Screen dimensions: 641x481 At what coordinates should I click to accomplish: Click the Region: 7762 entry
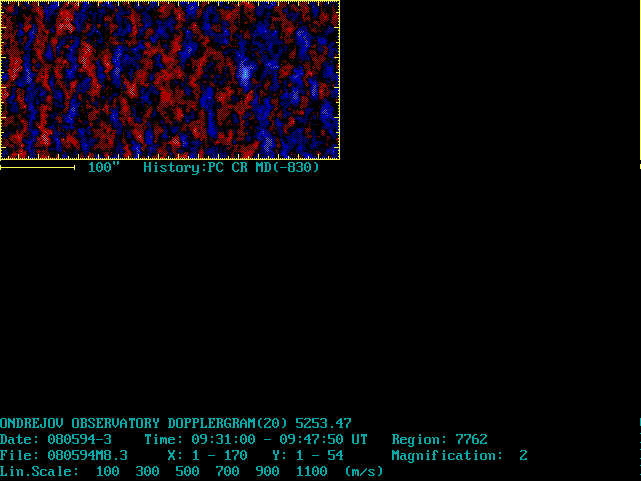[439, 439]
